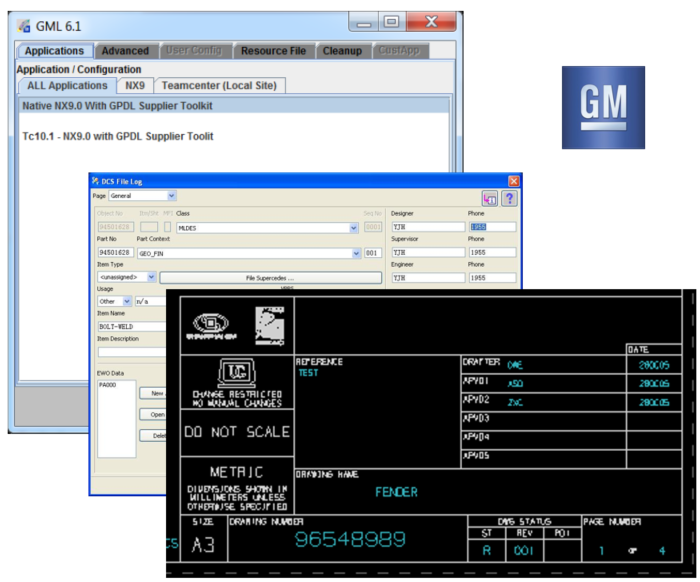This screenshot has height=582, width=700.
Task: Open the Resource File tab
Action: (x=273, y=51)
